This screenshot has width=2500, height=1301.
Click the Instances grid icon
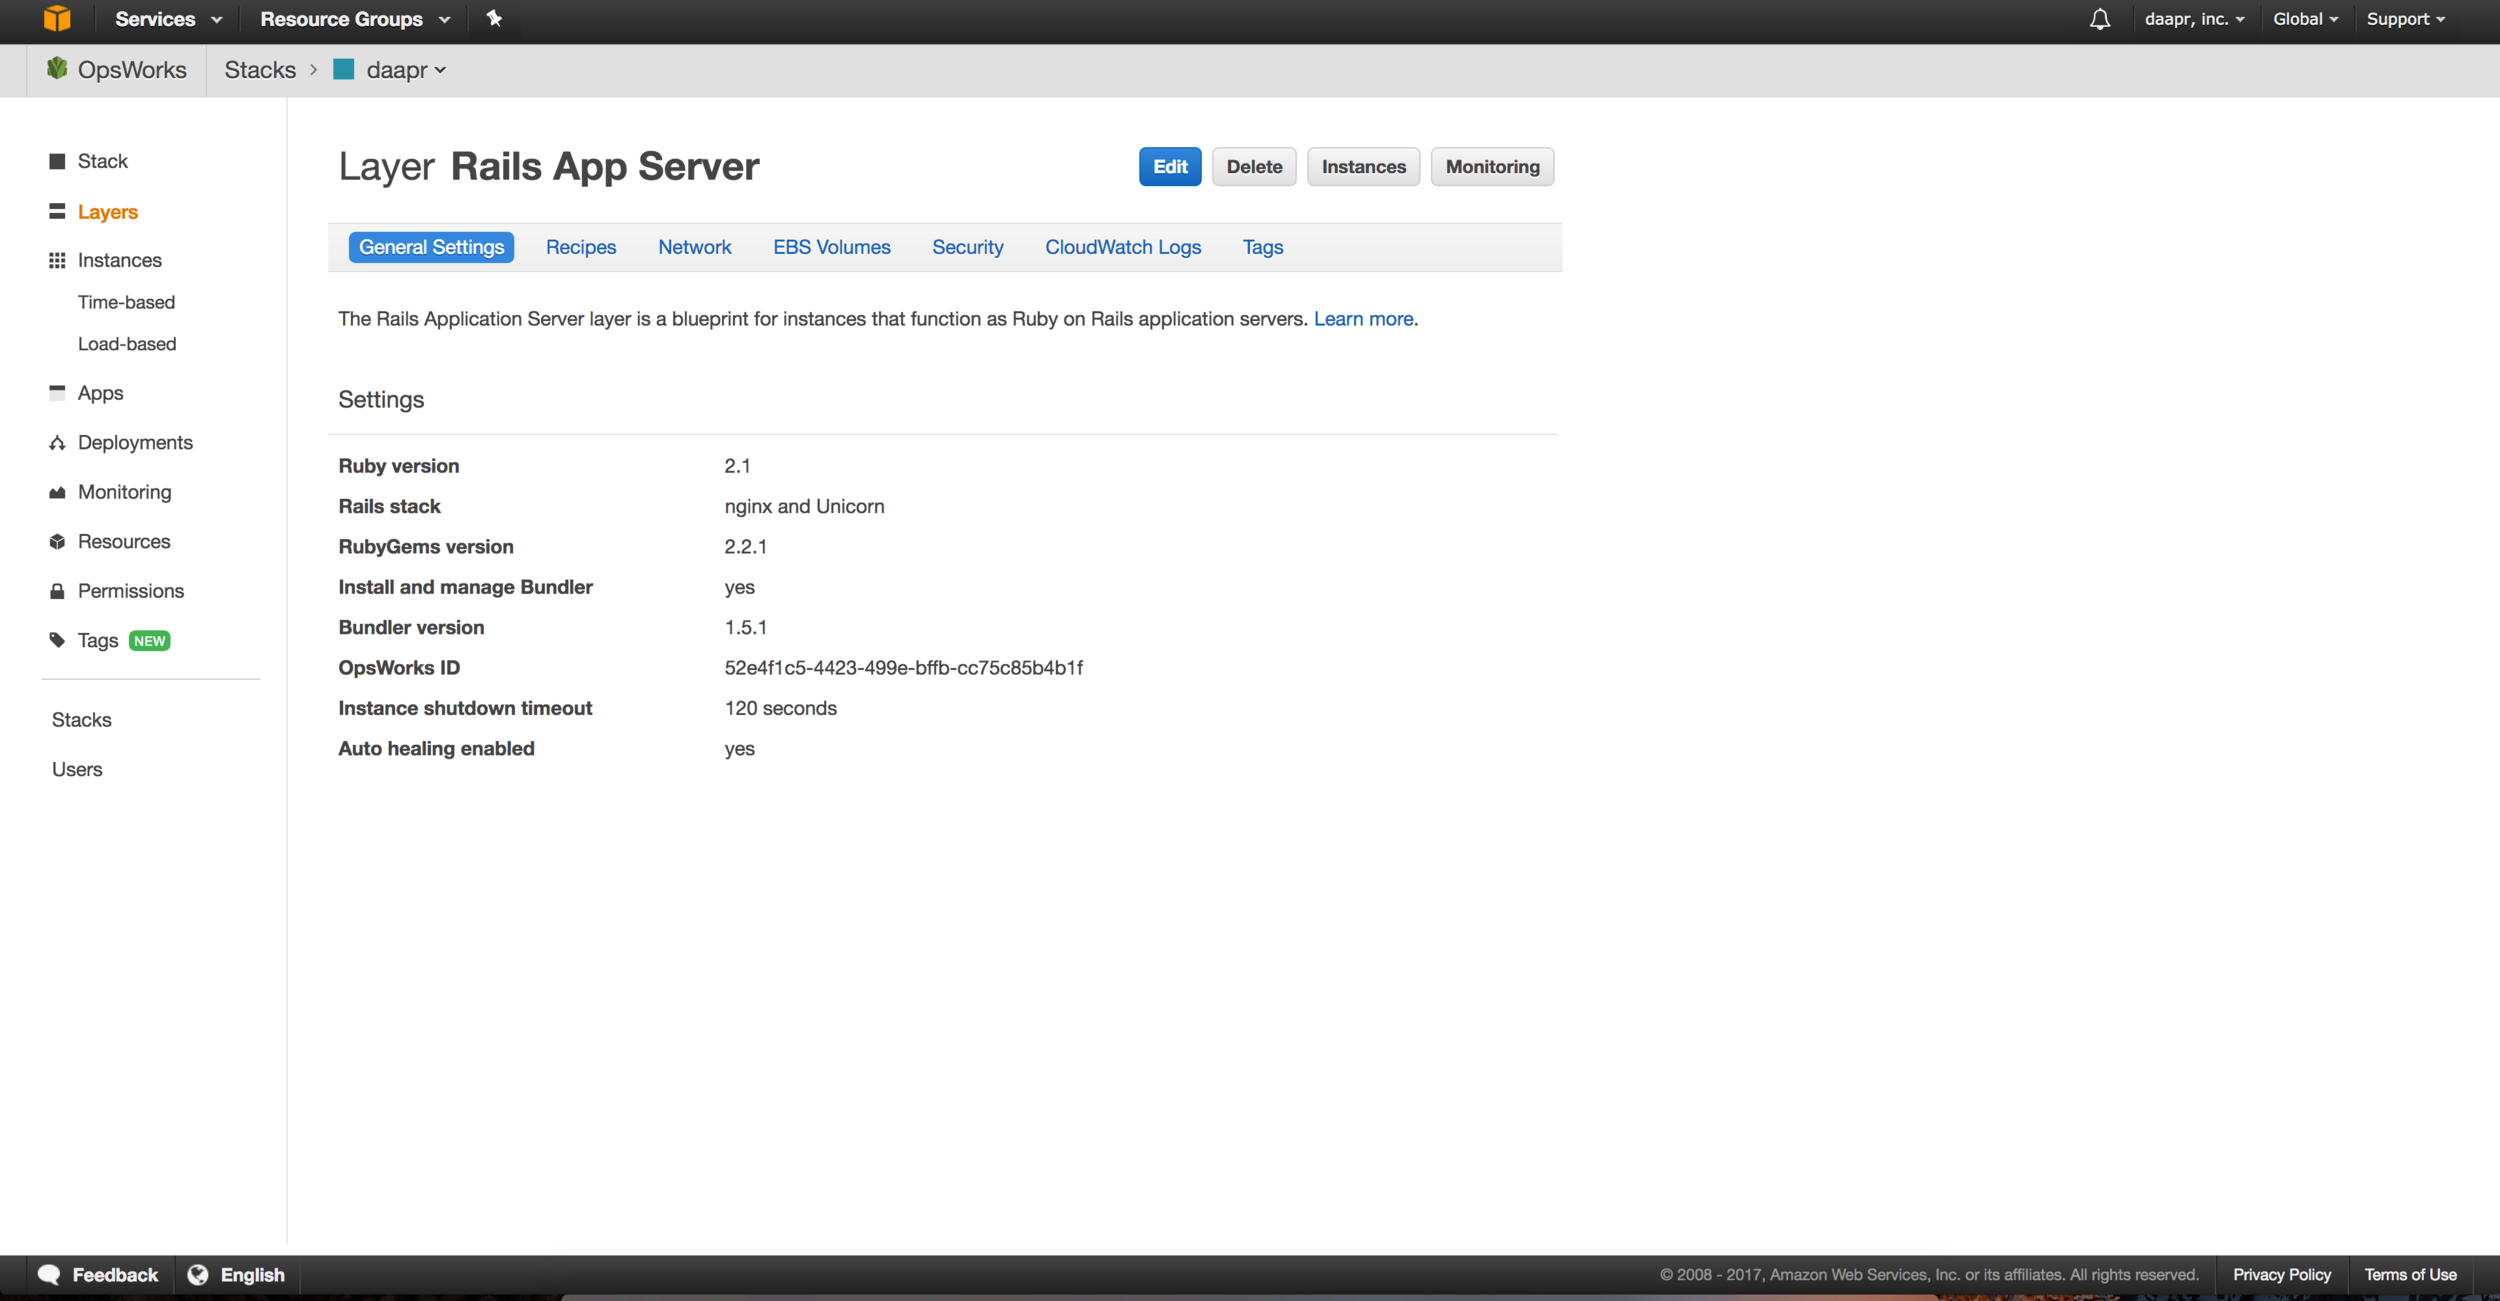coord(57,260)
